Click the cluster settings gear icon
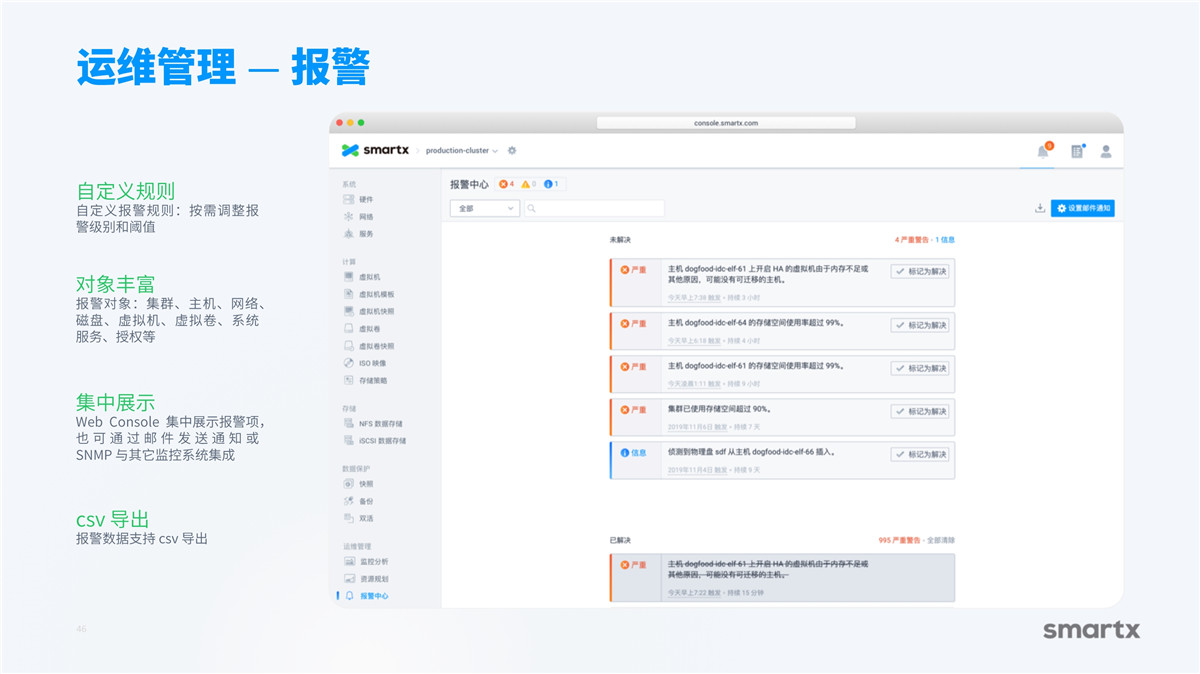This screenshot has width=1200, height=674. point(512,151)
